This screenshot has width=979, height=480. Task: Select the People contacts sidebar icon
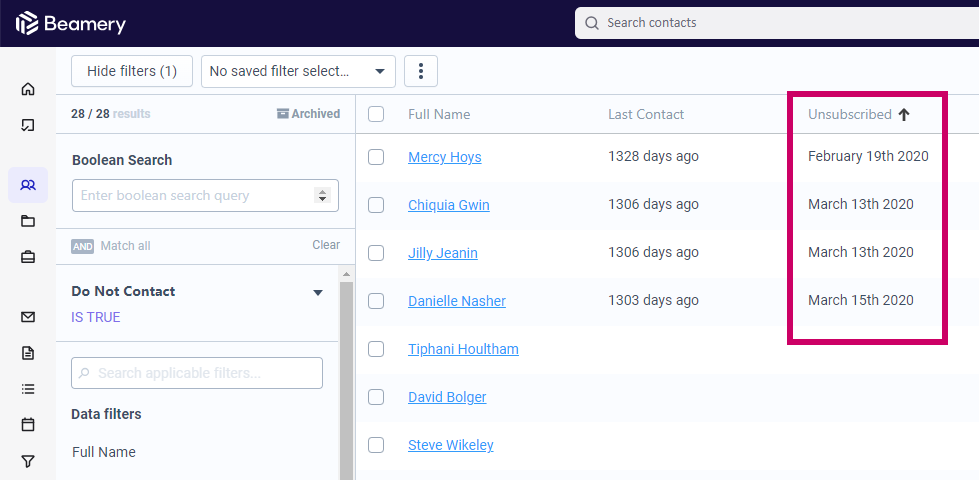(27, 185)
